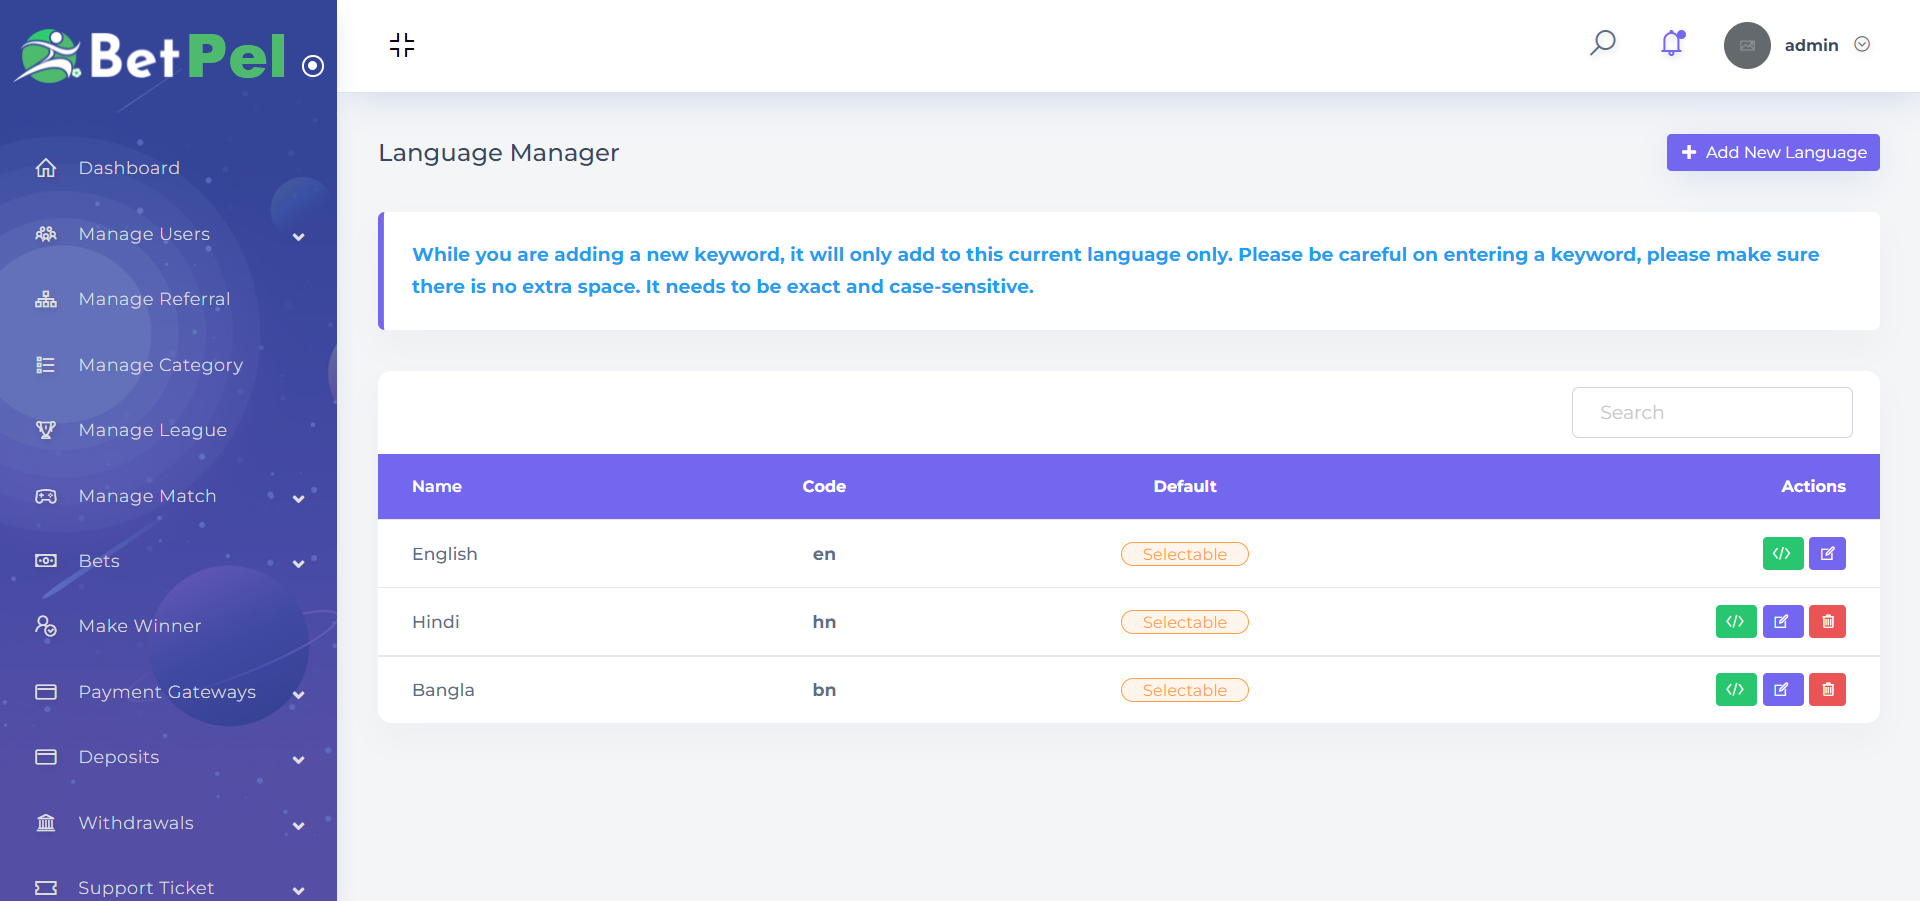Click the Default column header
Image resolution: width=1920 pixels, height=901 pixels.
point(1185,486)
